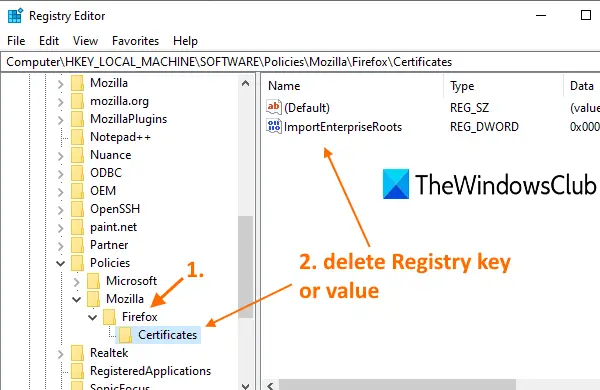600x390 pixels.
Task: Select the RegisteredApplications key
Action: click(150, 371)
